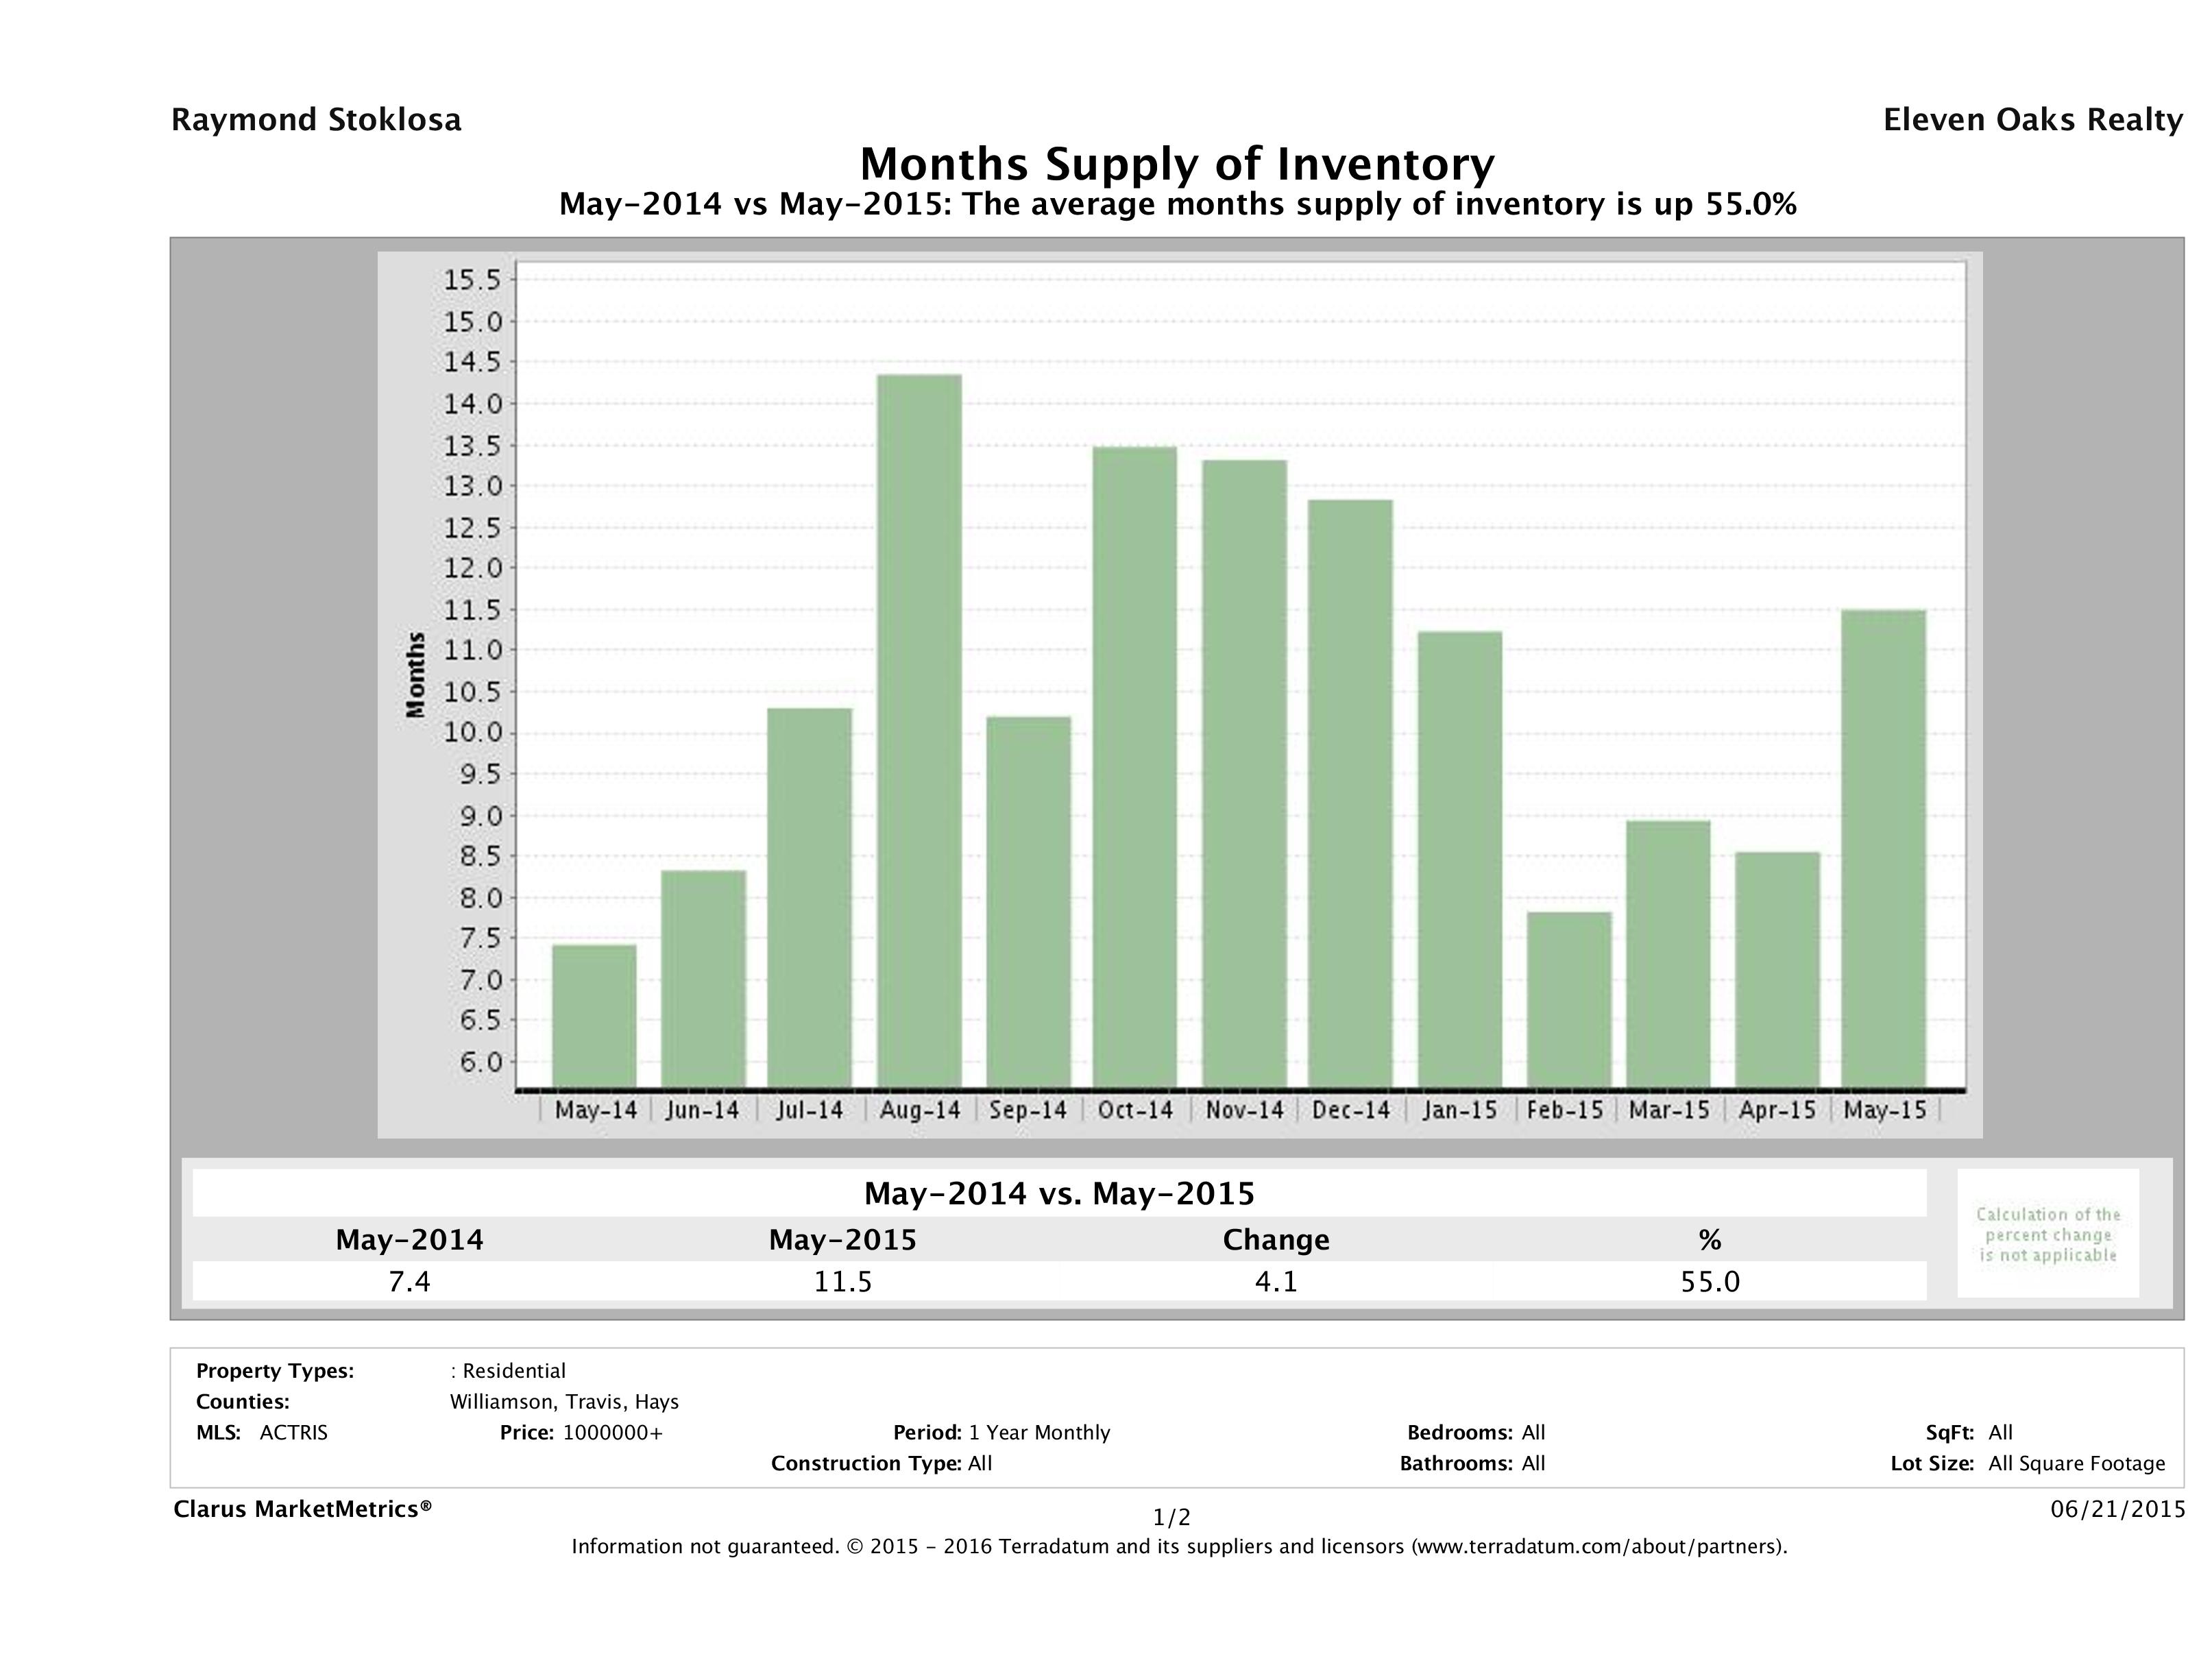Click the Raymond Stoklosa name in header
Screen dimensions: 2212x1678
316,120
